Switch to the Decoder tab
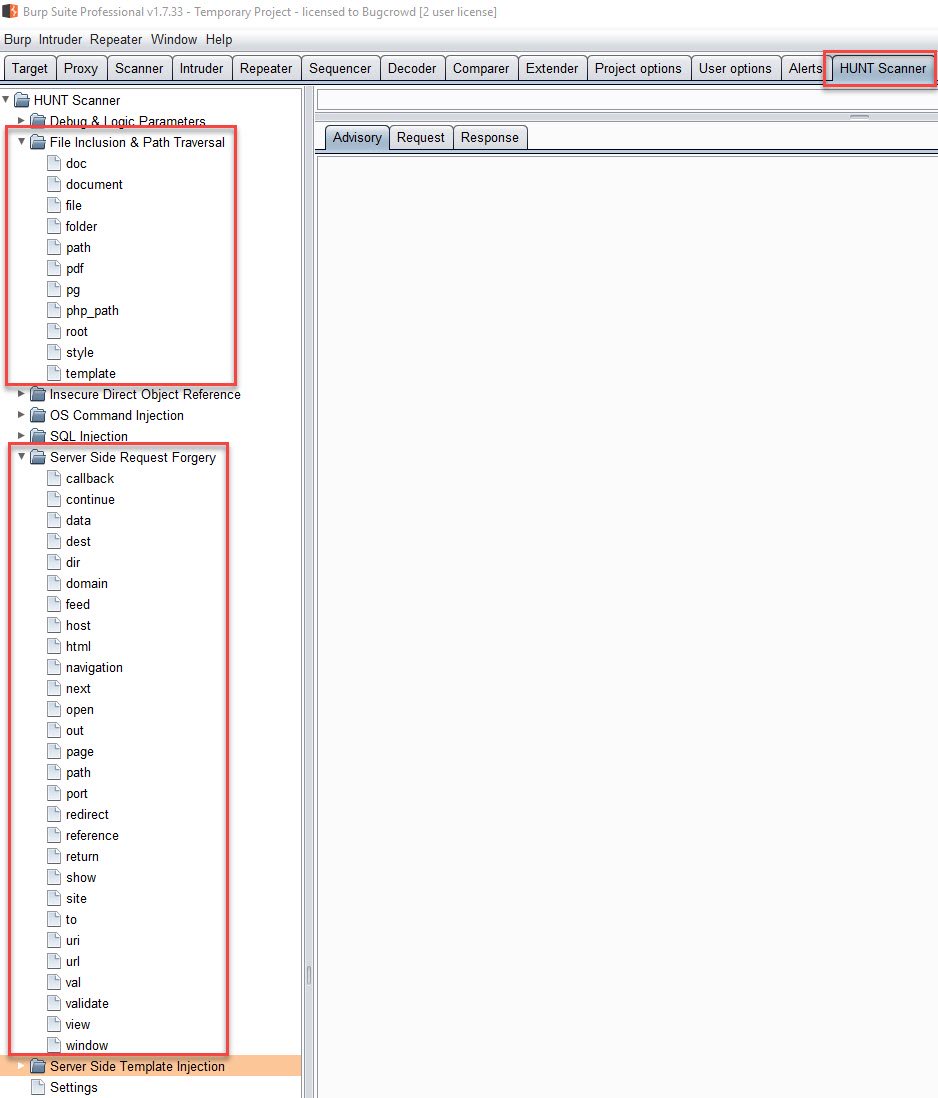The image size is (938, 1098). 412,69
